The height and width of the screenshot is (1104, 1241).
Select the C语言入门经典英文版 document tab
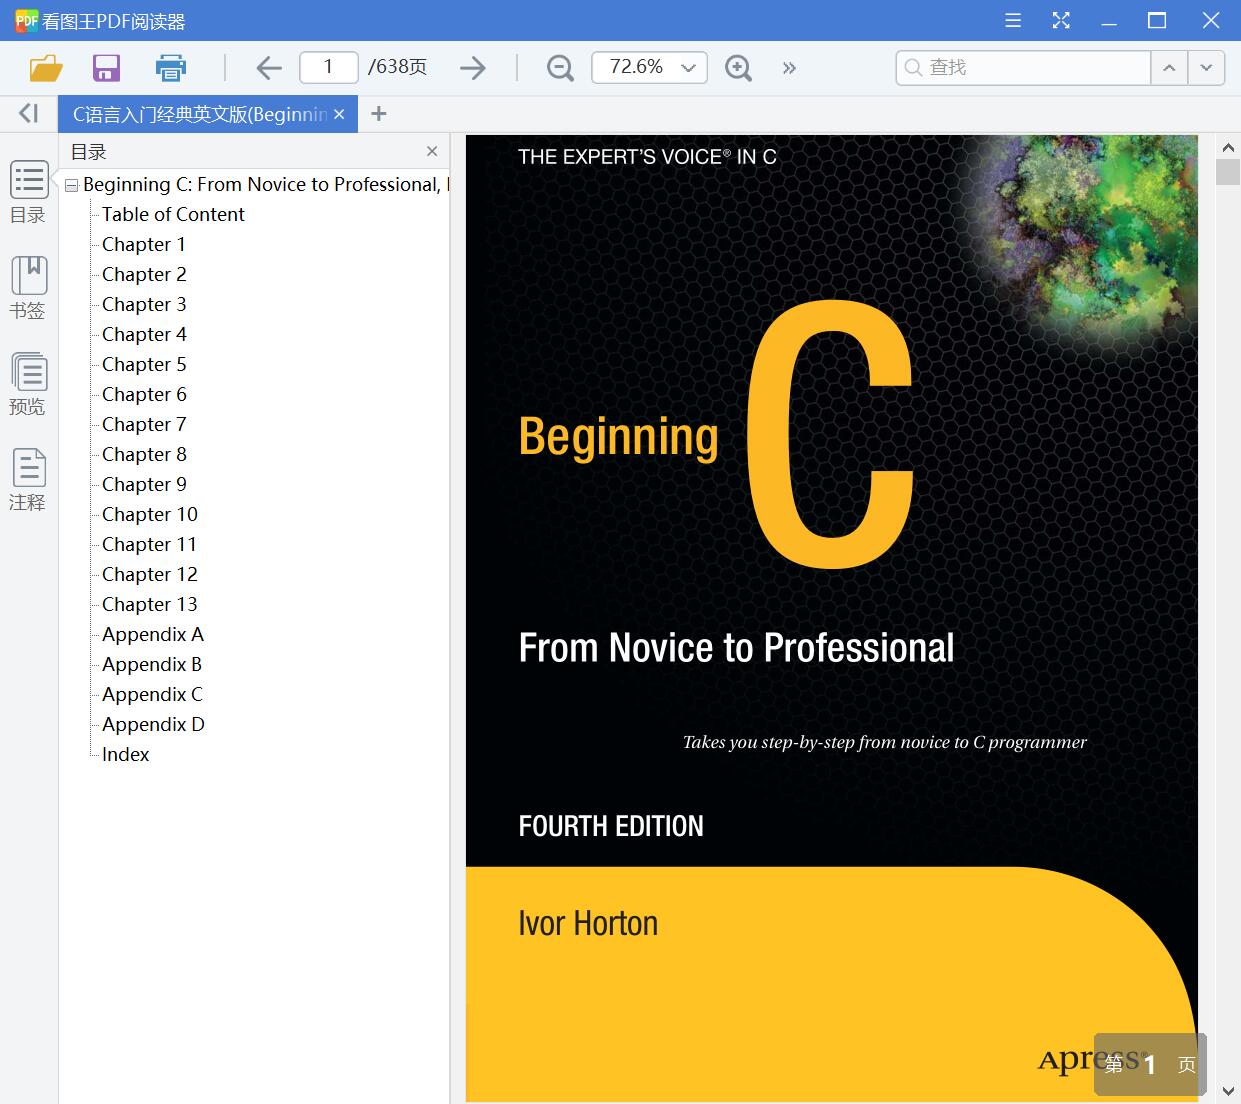tap(200, 114)
